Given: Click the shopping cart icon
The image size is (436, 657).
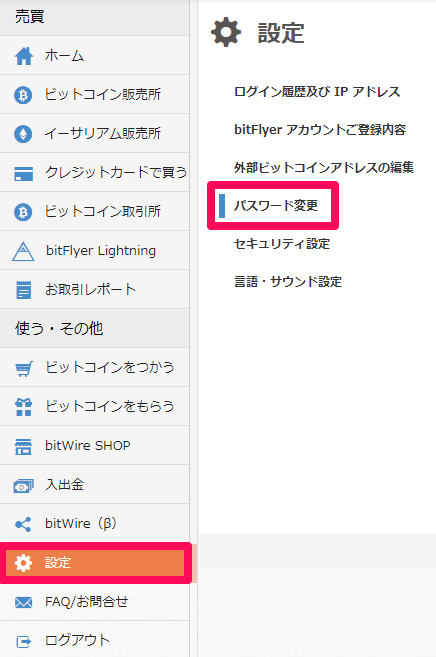Looking at the screenshot, I should coord(24,369).
